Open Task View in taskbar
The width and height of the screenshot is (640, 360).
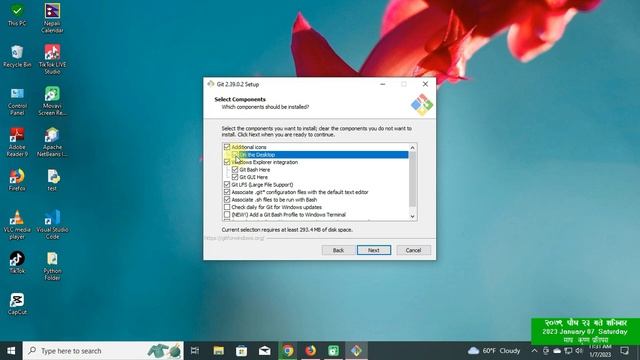pos(195,351)
